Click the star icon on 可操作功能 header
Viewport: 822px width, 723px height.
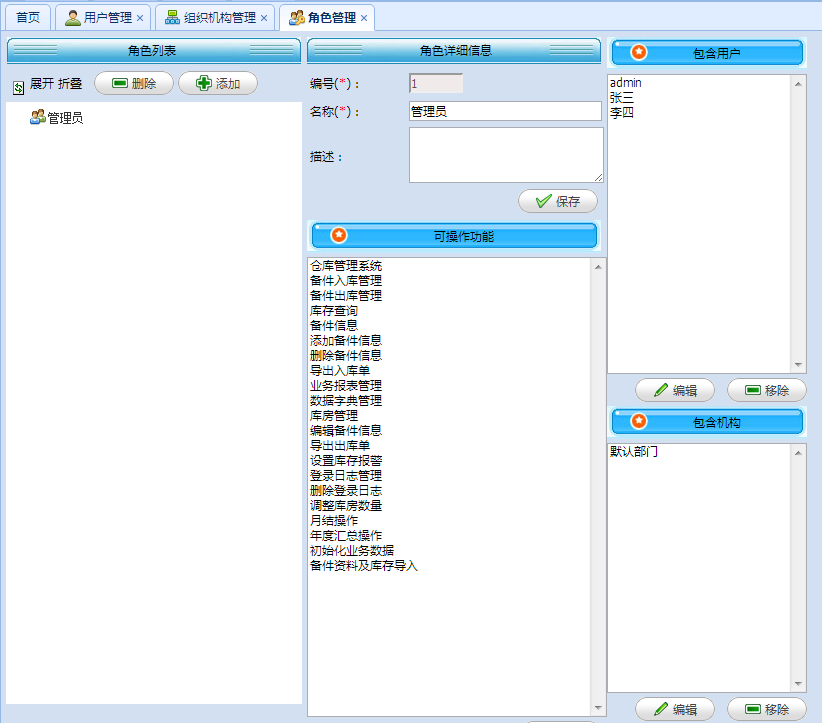click(x=339, y=235)
